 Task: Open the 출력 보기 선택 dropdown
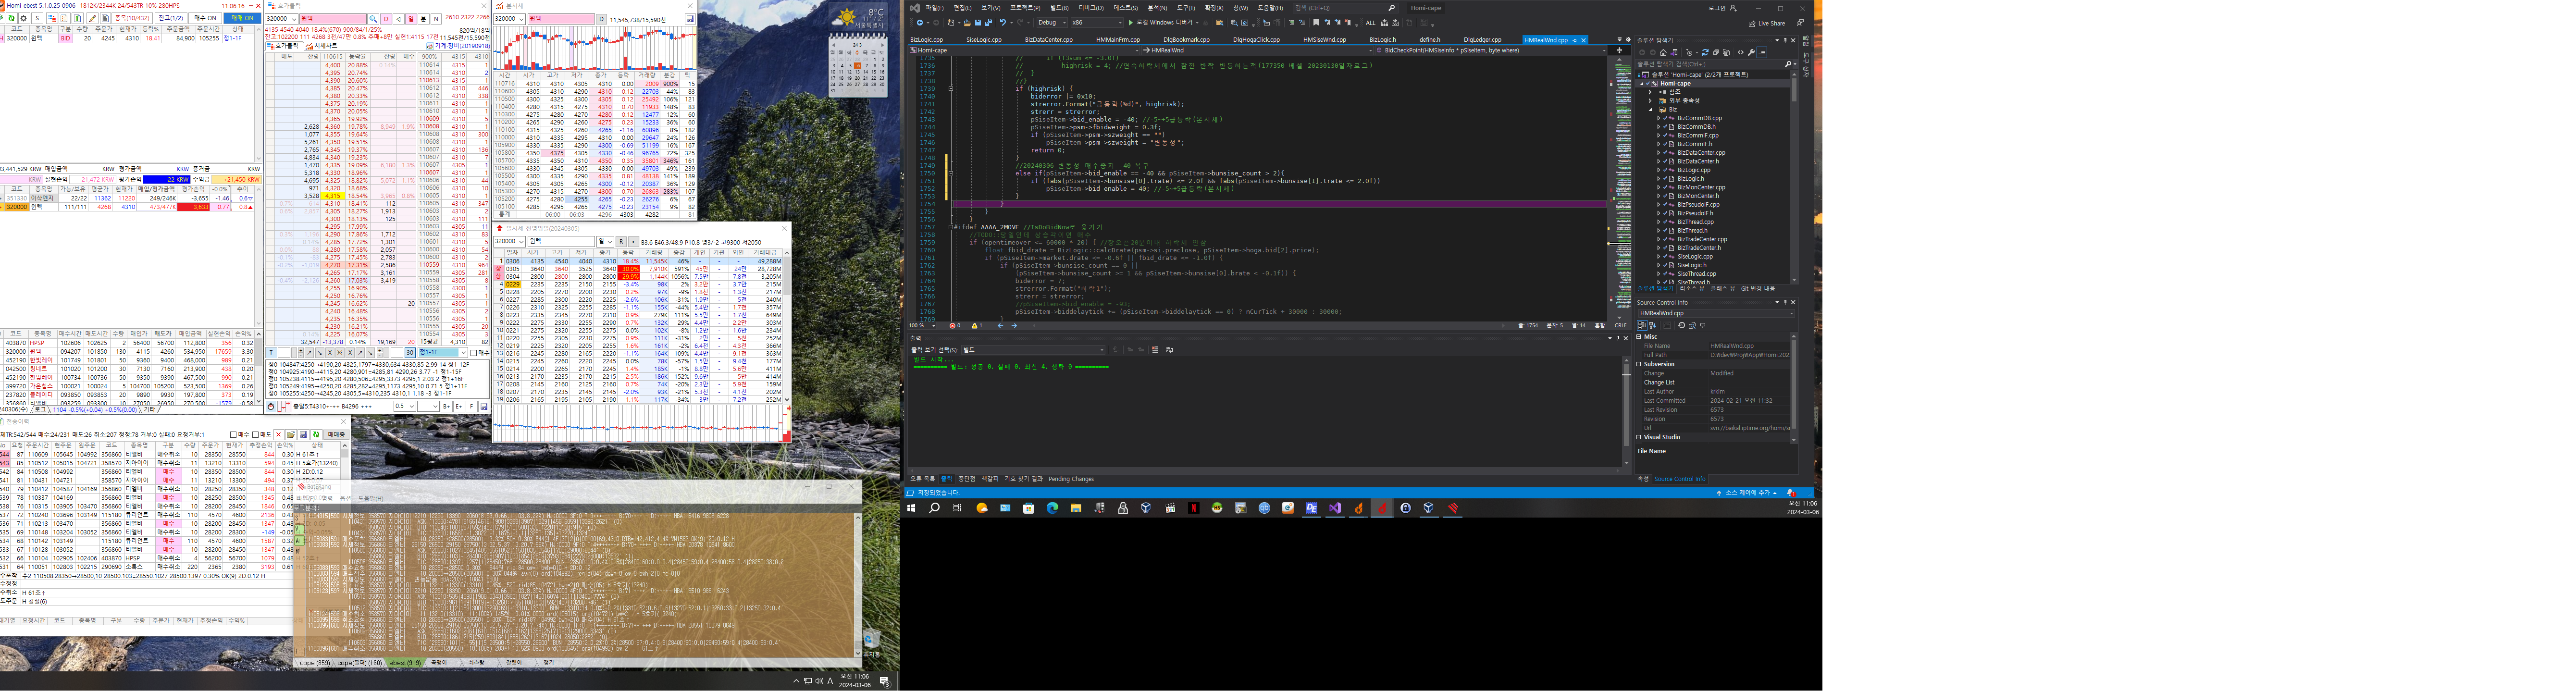coord(1033,350)
